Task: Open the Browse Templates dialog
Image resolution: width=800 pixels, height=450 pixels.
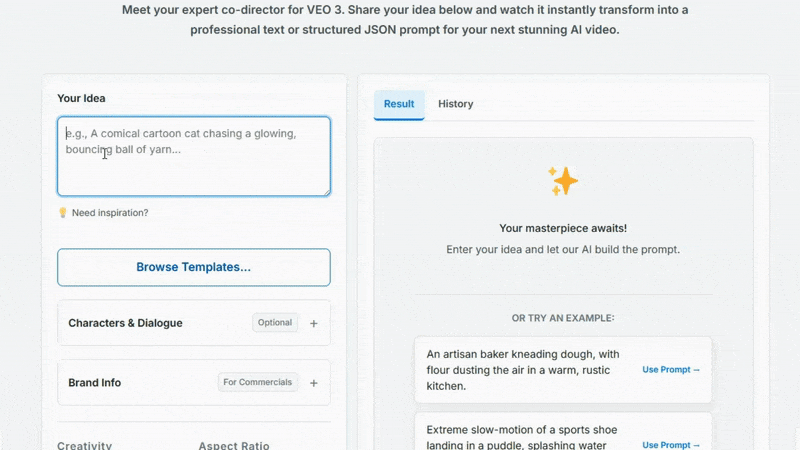Action: tap(193, 267)
